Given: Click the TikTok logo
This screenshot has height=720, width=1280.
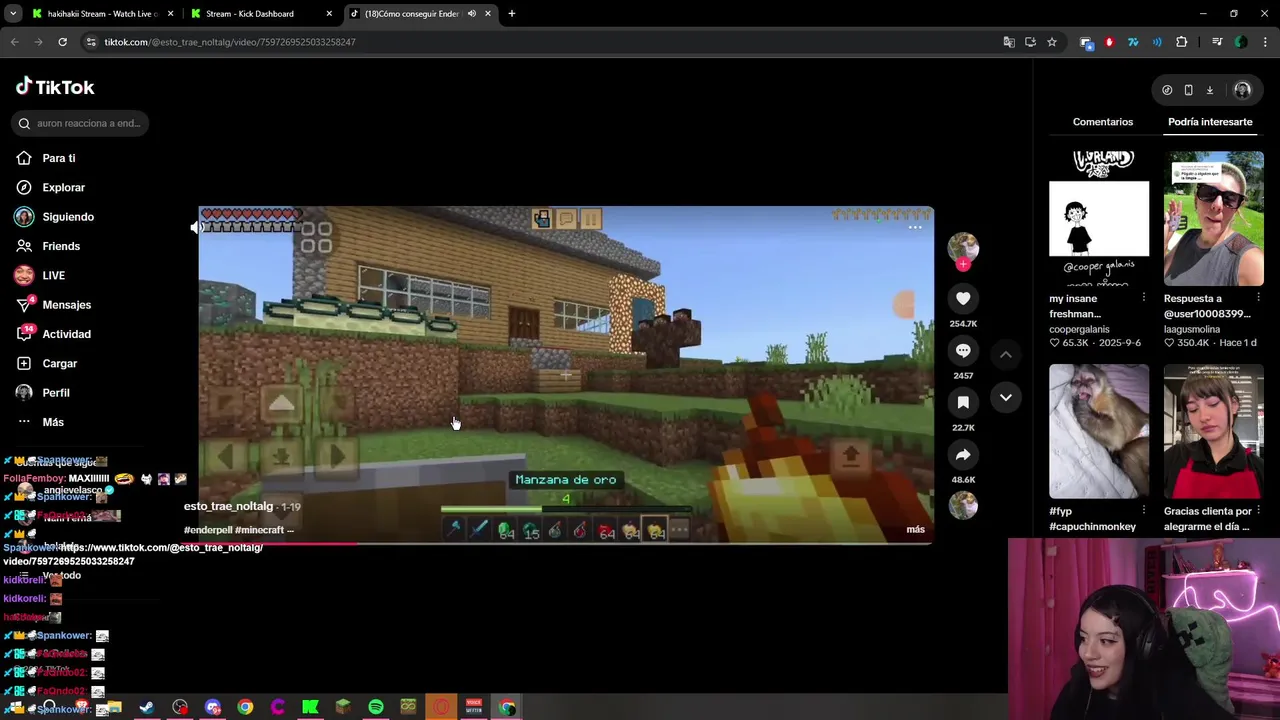Looking at the screenshot, I should click(x=55, y=87).
